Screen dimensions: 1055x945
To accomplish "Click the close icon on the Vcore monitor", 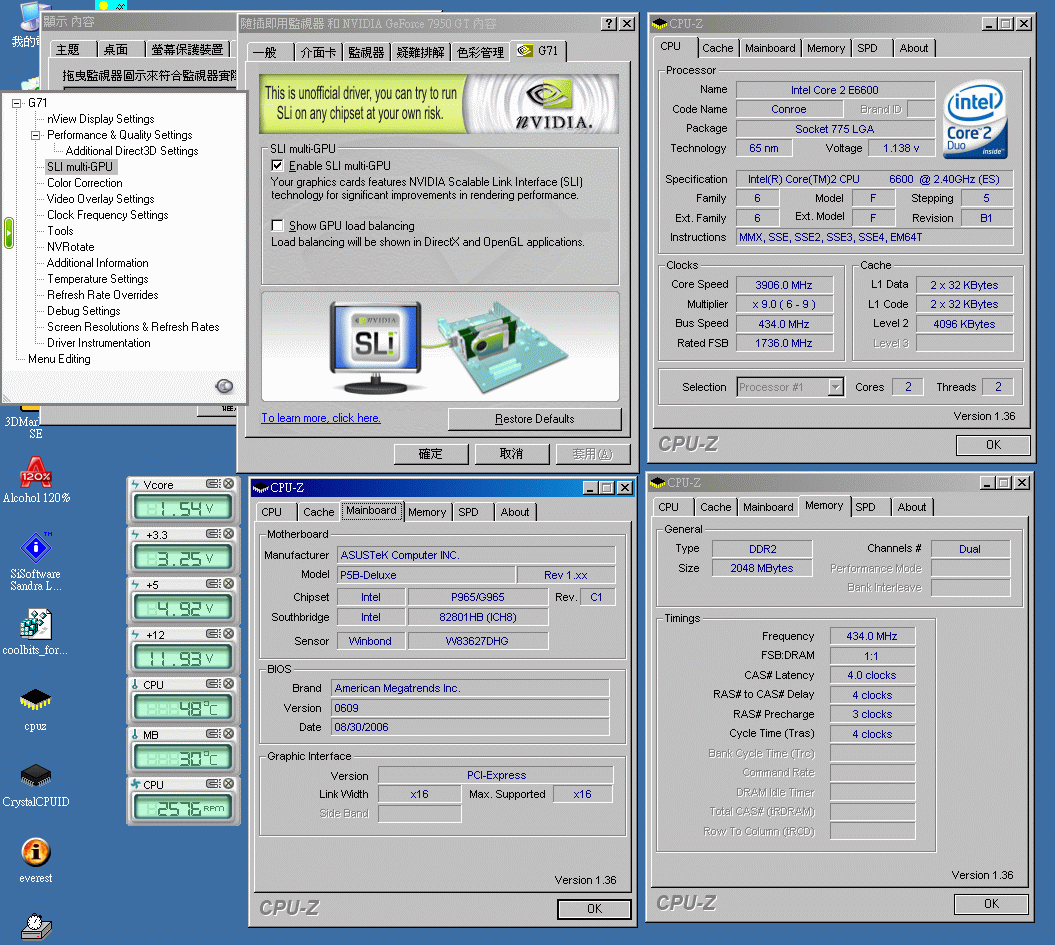I will coord(229,484).
